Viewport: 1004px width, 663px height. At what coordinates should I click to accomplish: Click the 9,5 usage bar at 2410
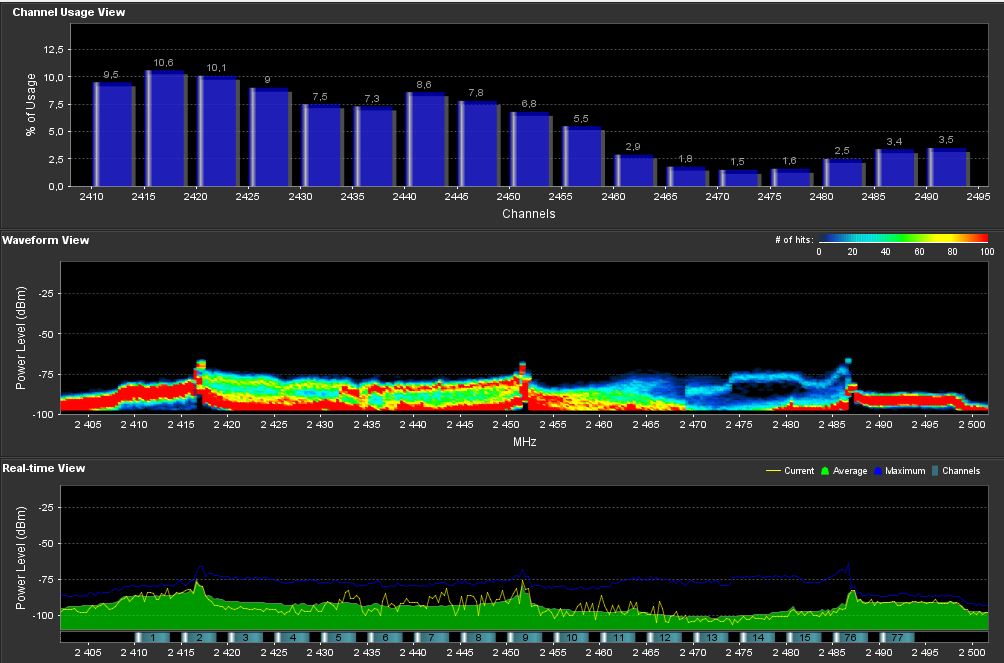point(113,134)
